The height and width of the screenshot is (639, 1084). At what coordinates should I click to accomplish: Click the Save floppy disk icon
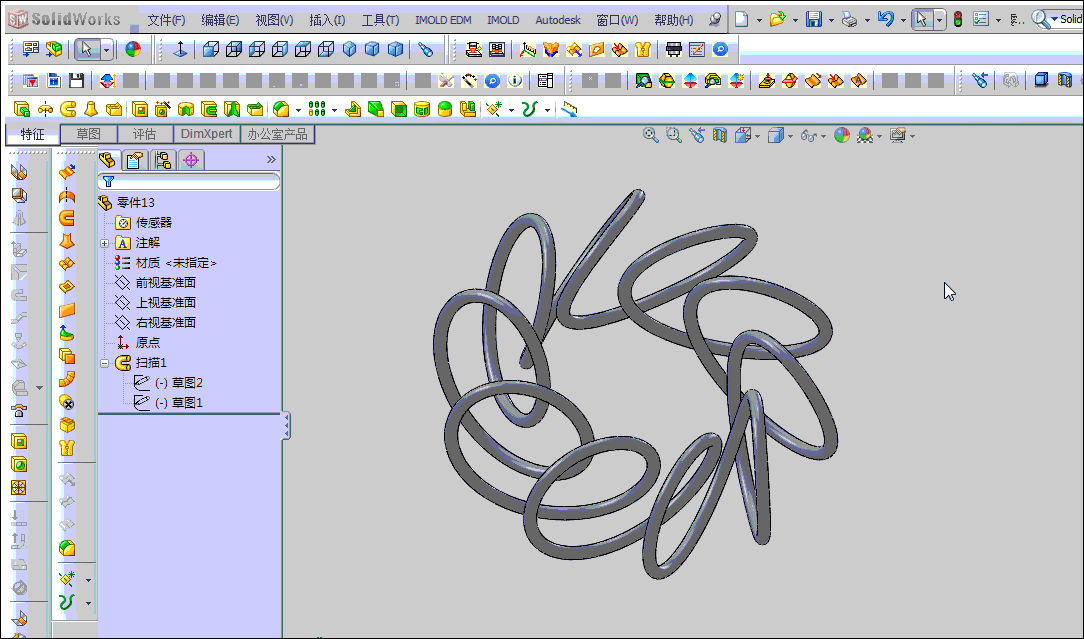[x=814, y=19]
